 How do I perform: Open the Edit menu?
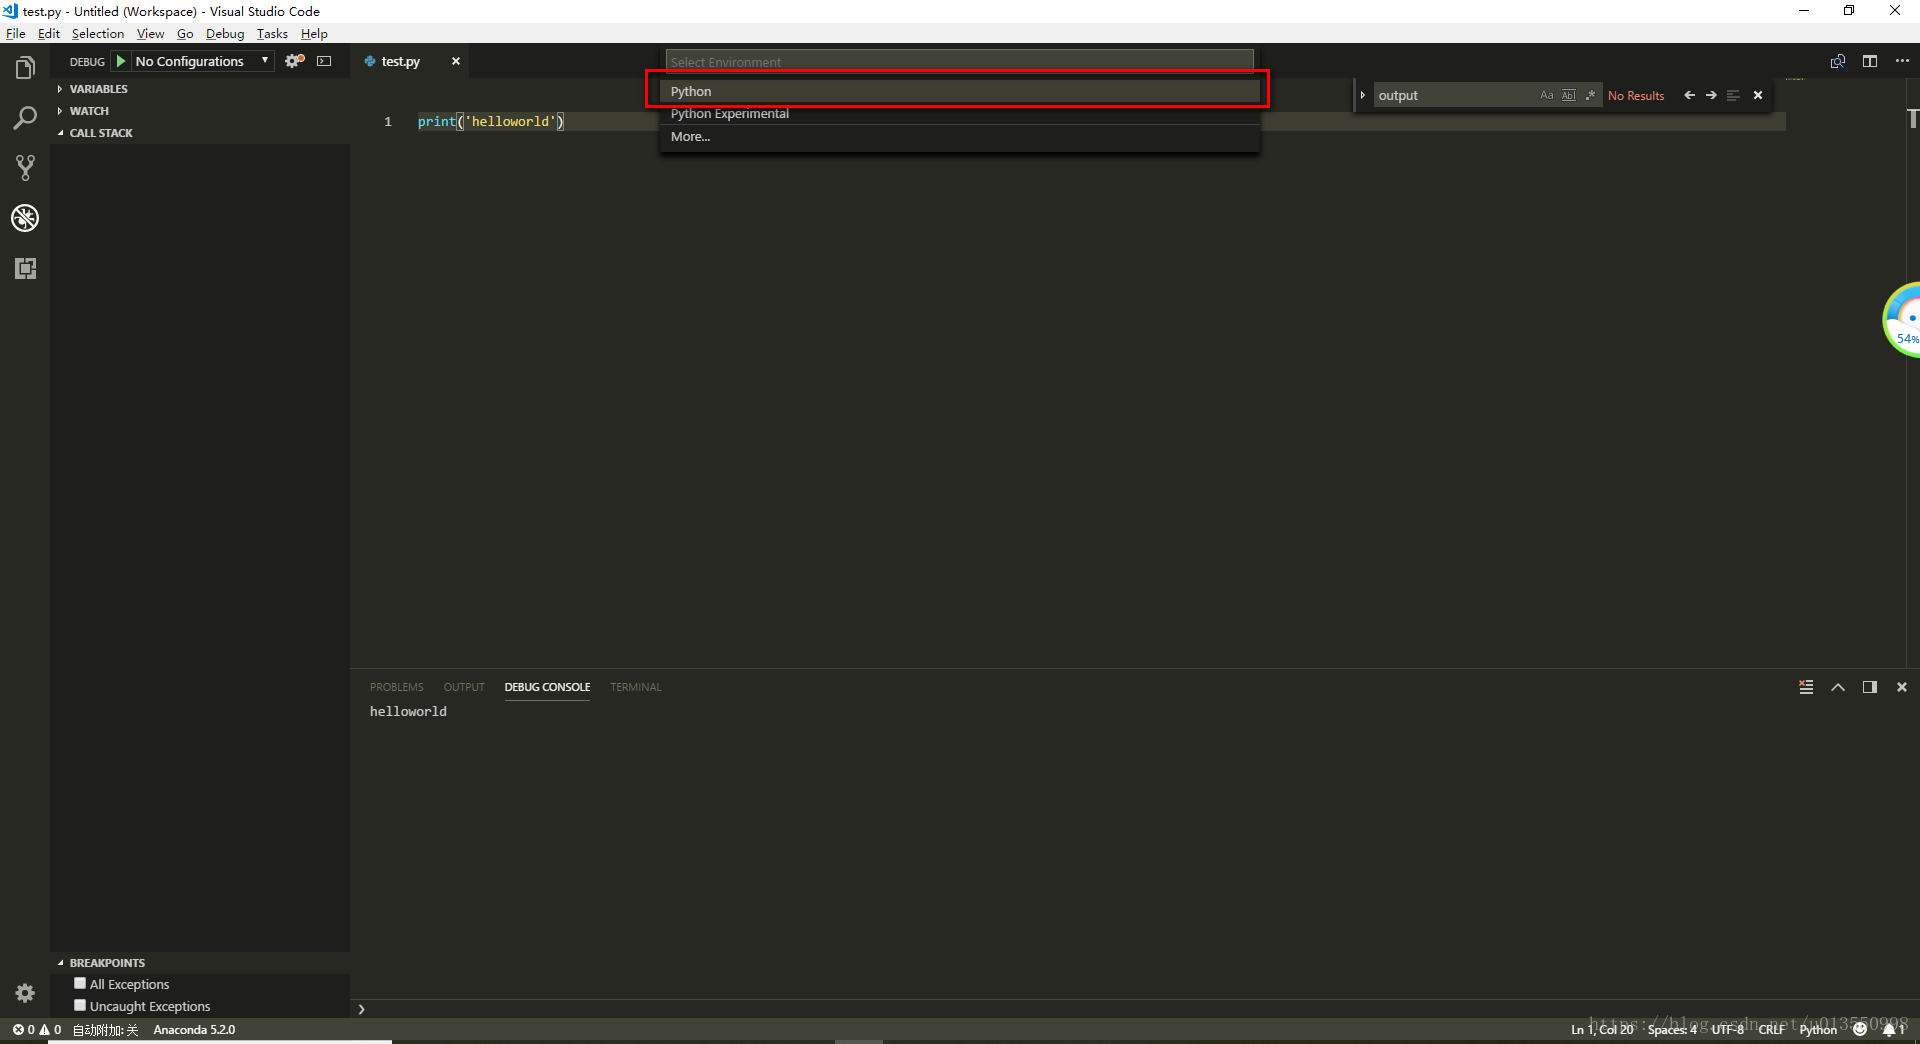(49, 33)
